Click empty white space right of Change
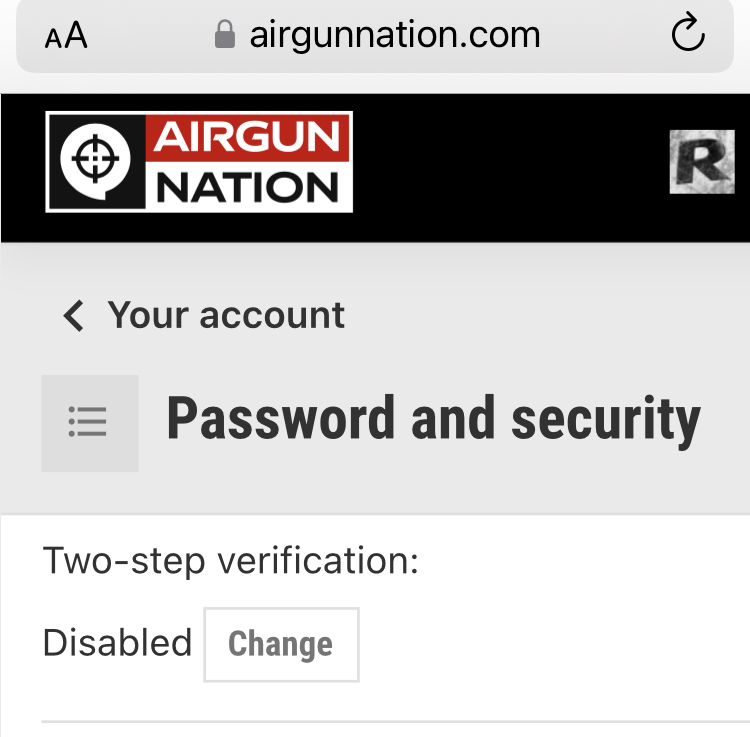The width and height of the screenshot is (750, 737). coord(550,644)
